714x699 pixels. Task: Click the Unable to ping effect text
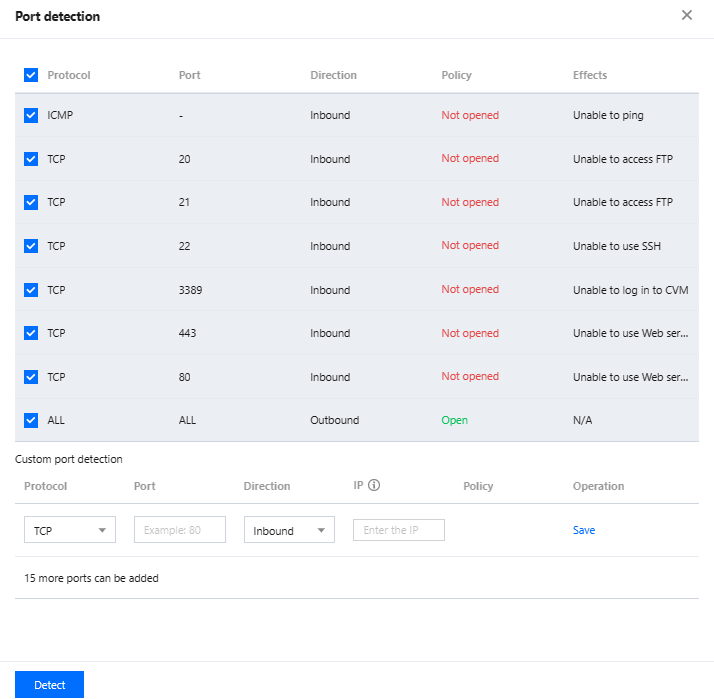(608, 115)
